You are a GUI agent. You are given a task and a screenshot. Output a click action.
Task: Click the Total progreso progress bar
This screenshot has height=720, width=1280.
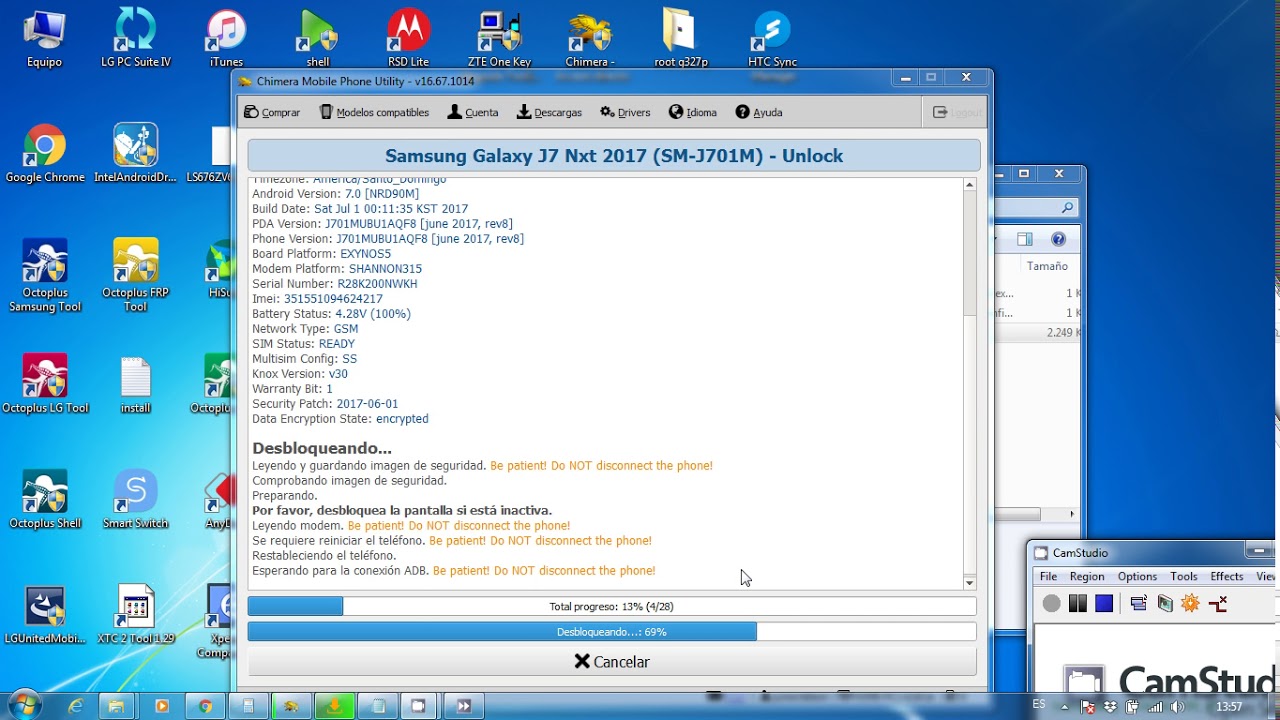point(612,606)
